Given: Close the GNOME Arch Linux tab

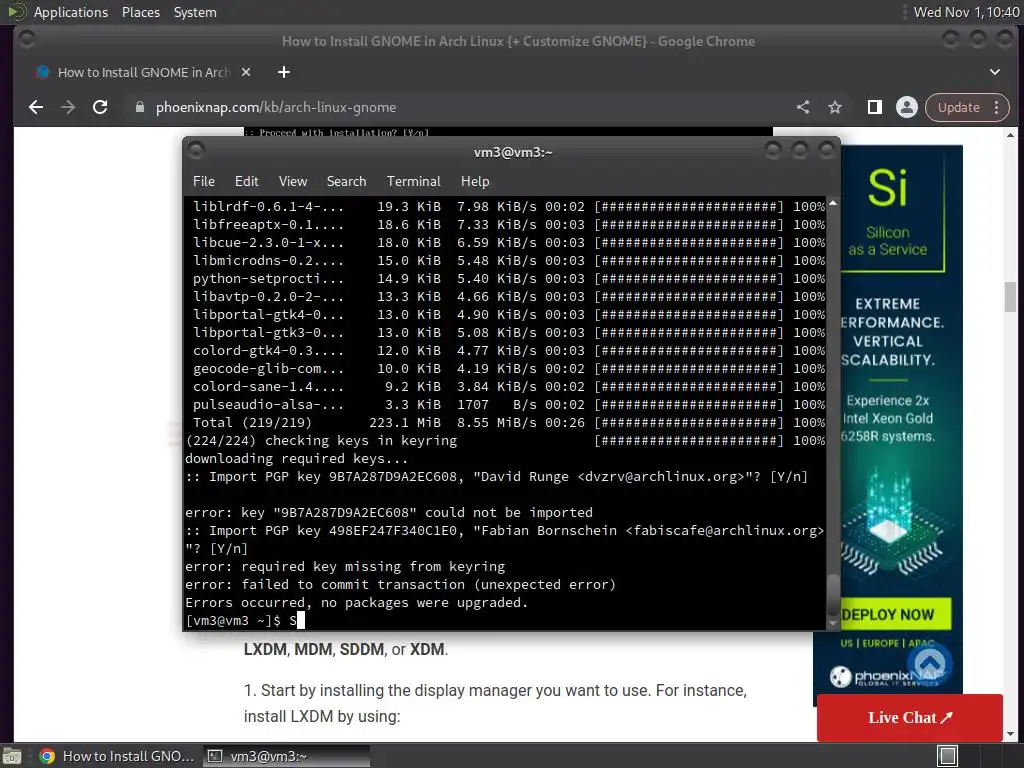Looking at the screenshot, I should click(246, 72).
